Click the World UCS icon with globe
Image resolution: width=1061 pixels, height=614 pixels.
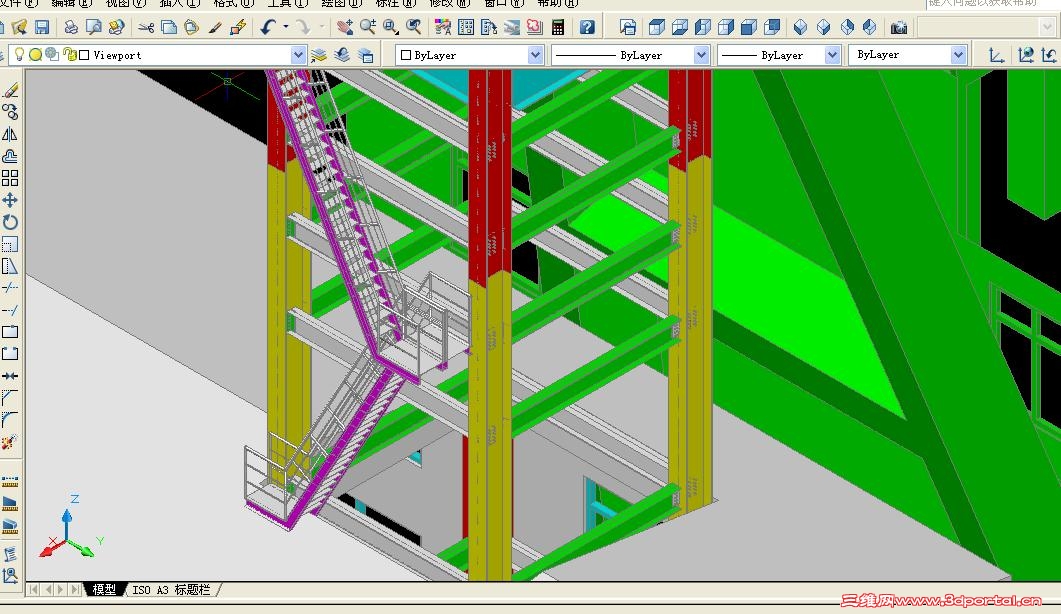point(1026,55)
